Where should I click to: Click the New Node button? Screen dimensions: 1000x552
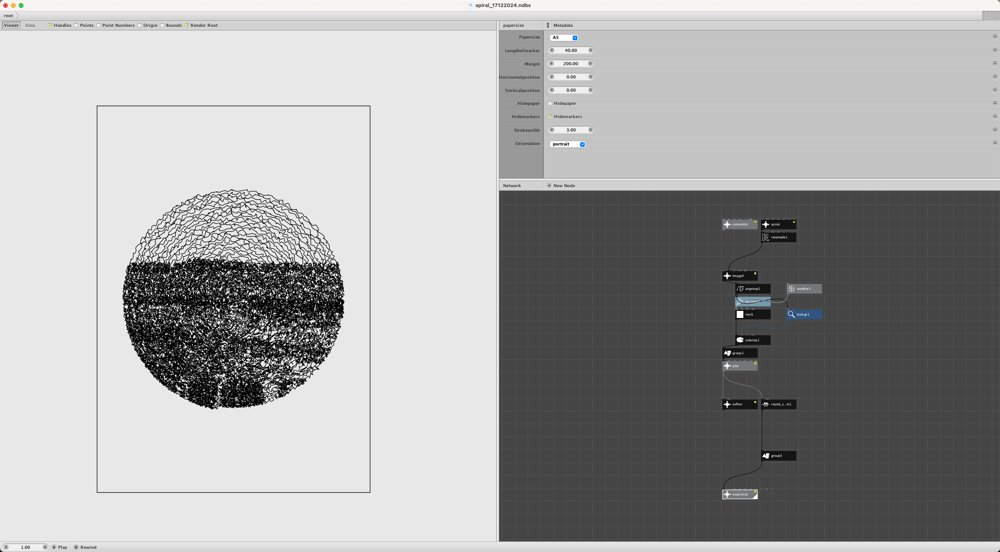pos(561,185)
